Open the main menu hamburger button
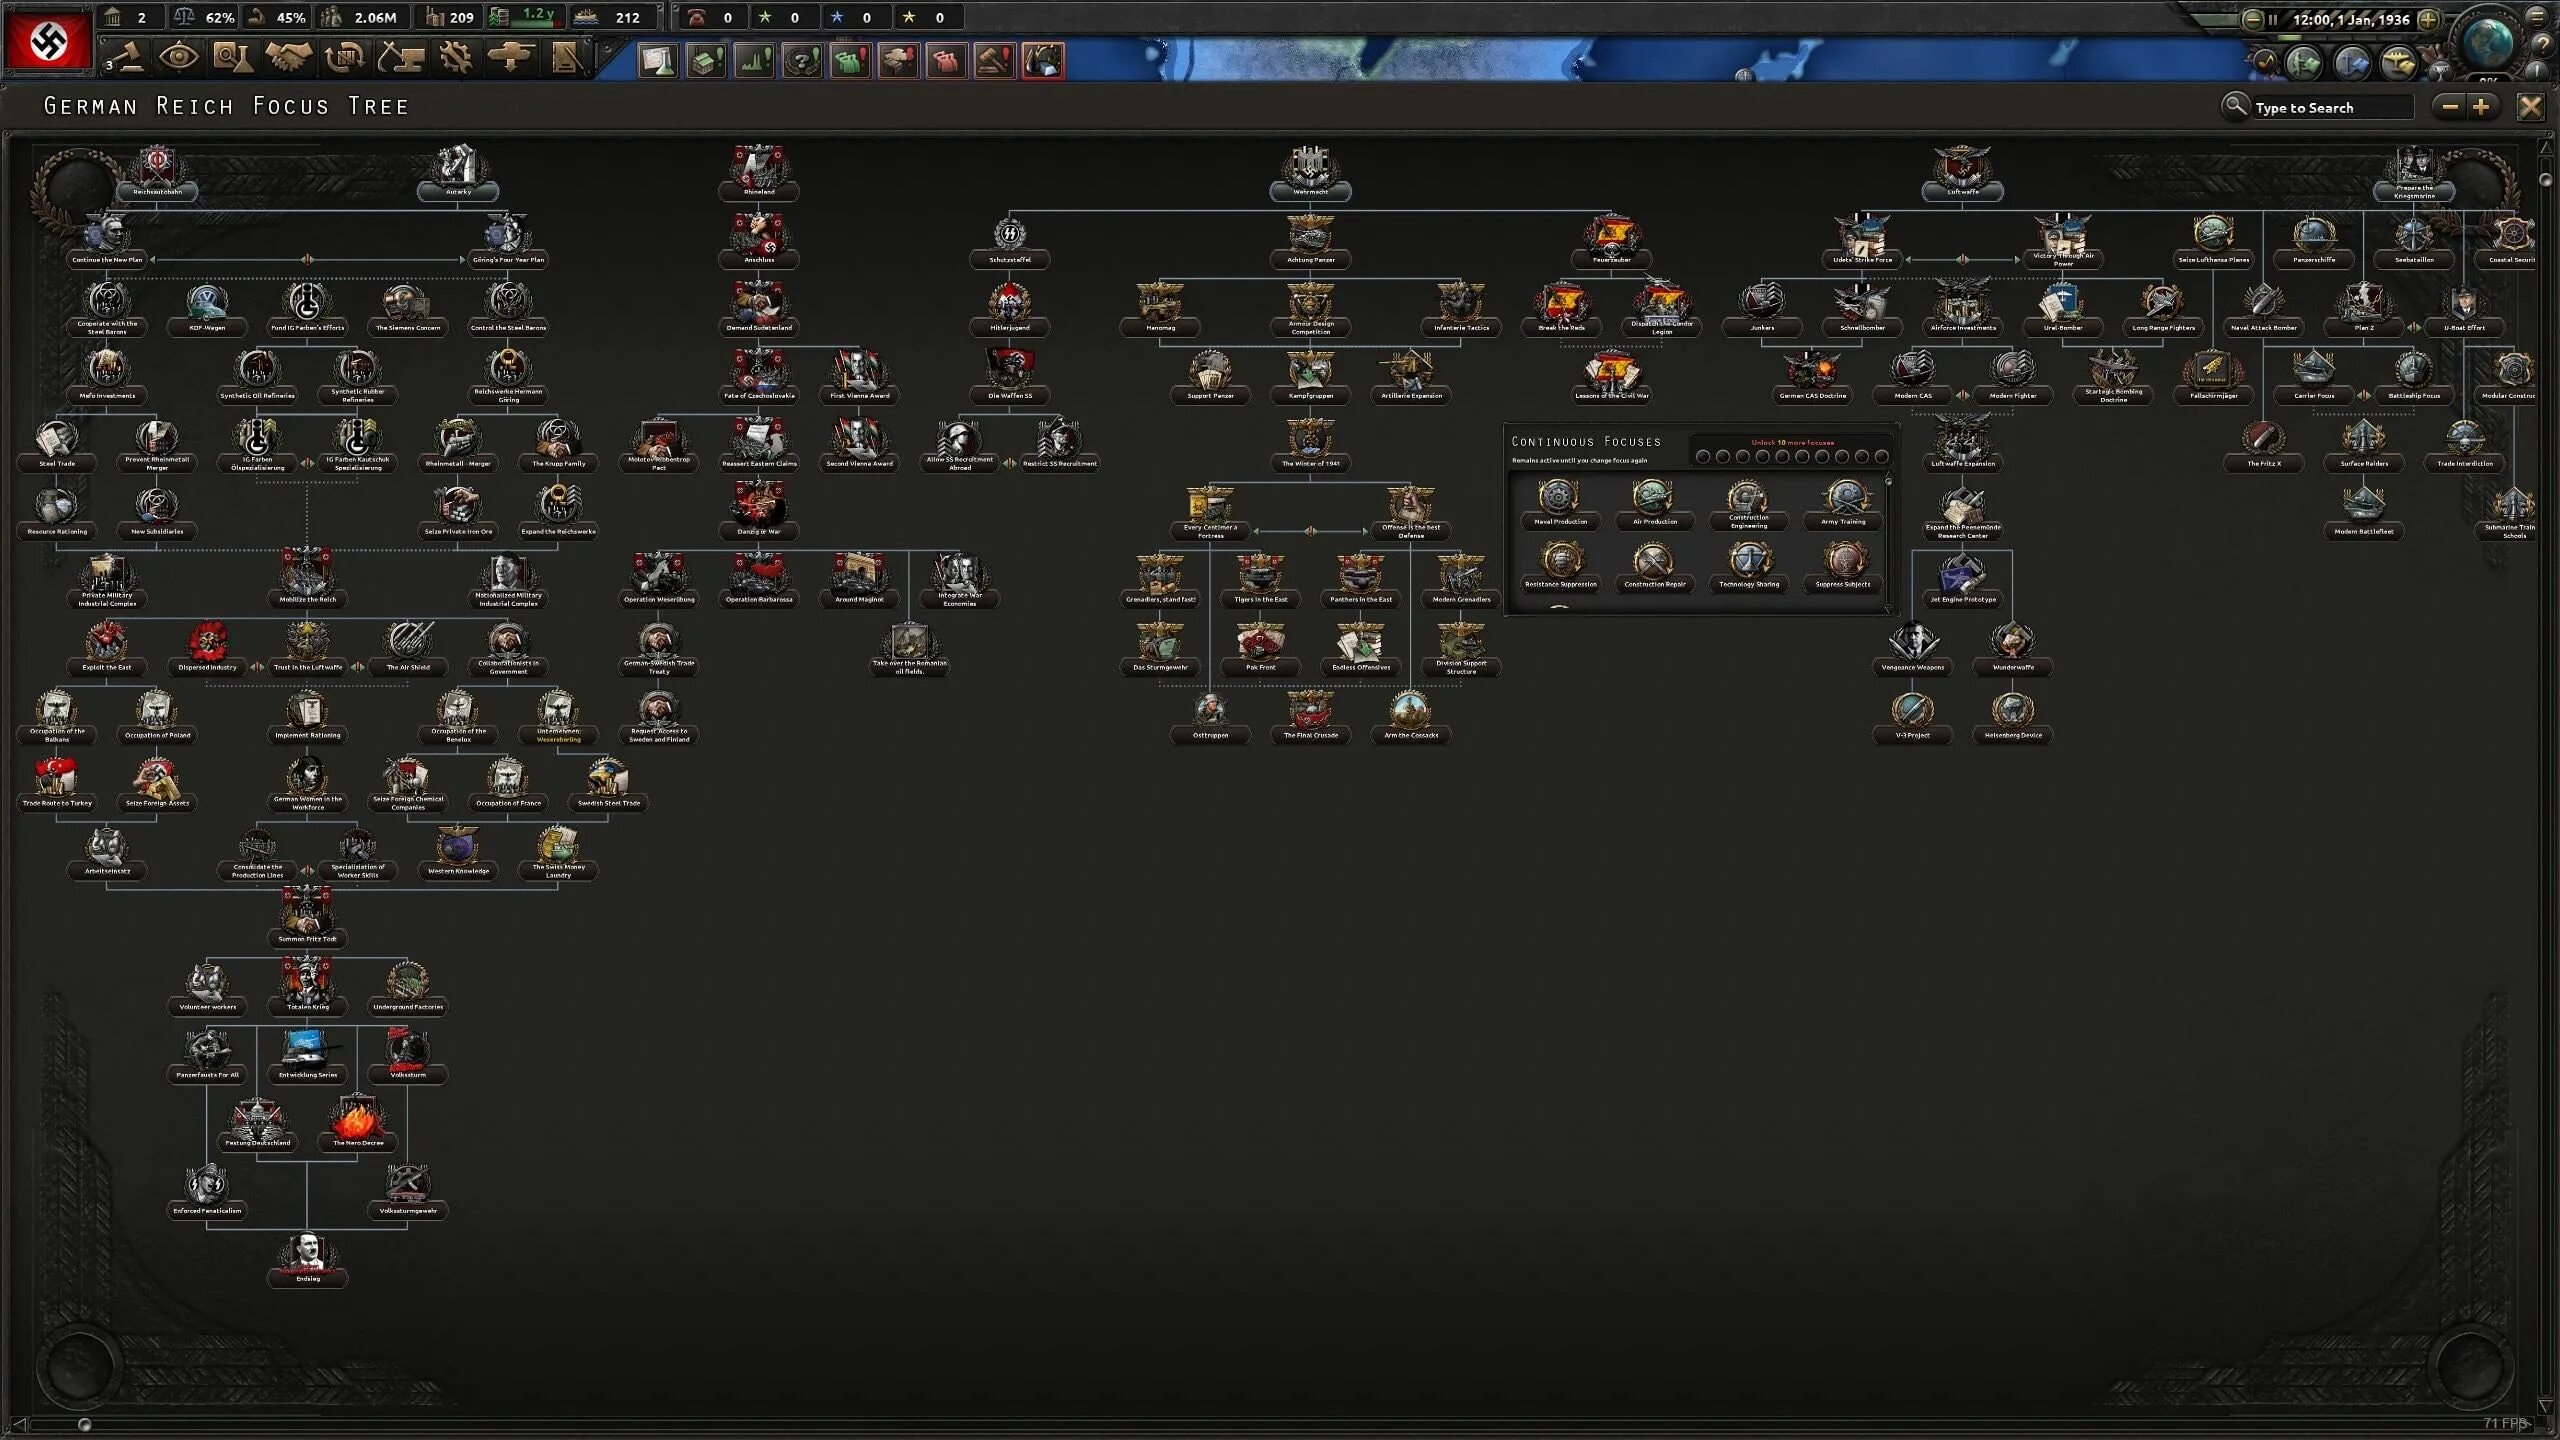The image size is (2560, 1440). [2537, 17]
